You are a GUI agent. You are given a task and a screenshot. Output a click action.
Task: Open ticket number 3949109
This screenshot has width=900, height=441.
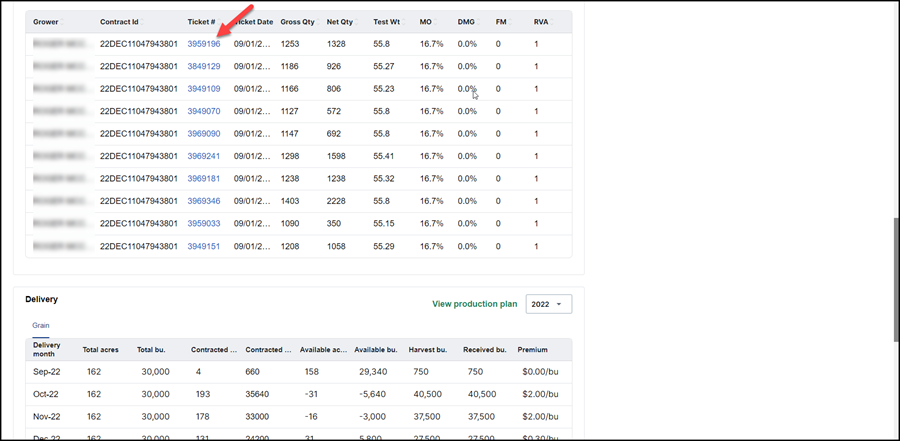[204, 89]
